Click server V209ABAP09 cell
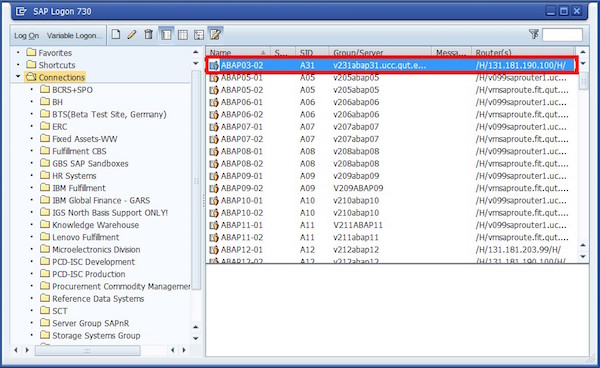The height and width of the screenshot is (368, 600). (x=358, y=188)
